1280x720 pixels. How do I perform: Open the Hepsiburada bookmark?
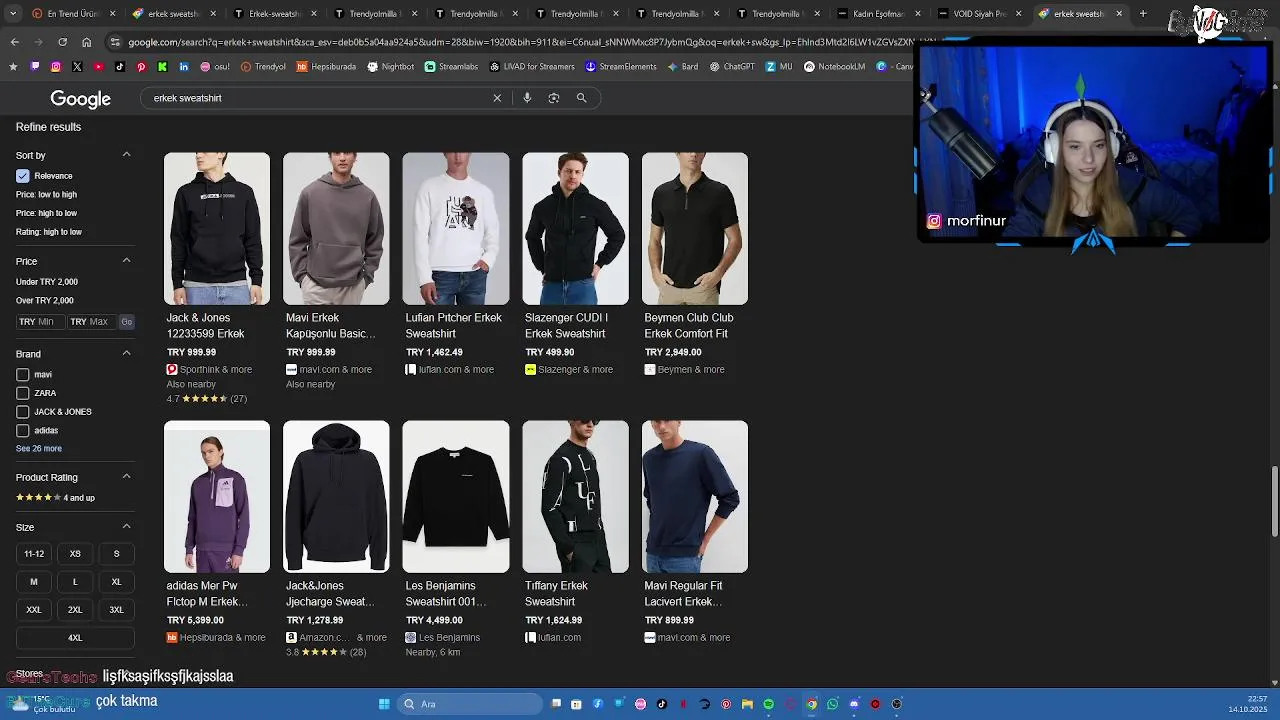coord(326,67)
